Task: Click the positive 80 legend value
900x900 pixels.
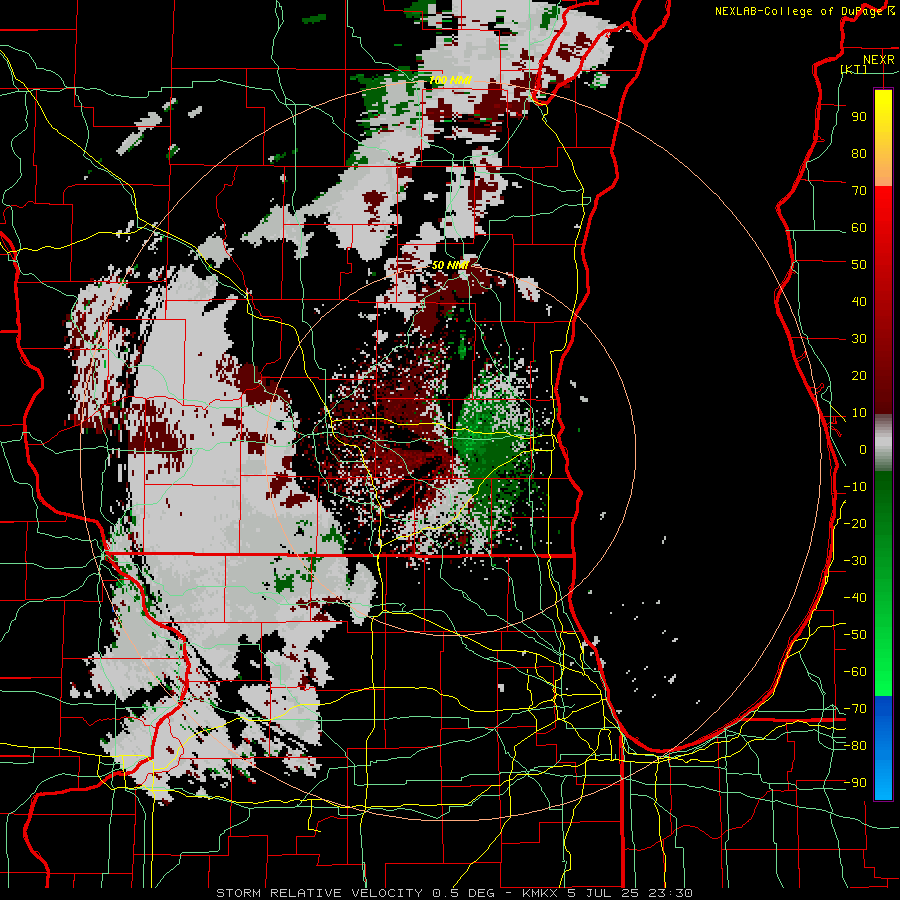Action: pos(859,154)
